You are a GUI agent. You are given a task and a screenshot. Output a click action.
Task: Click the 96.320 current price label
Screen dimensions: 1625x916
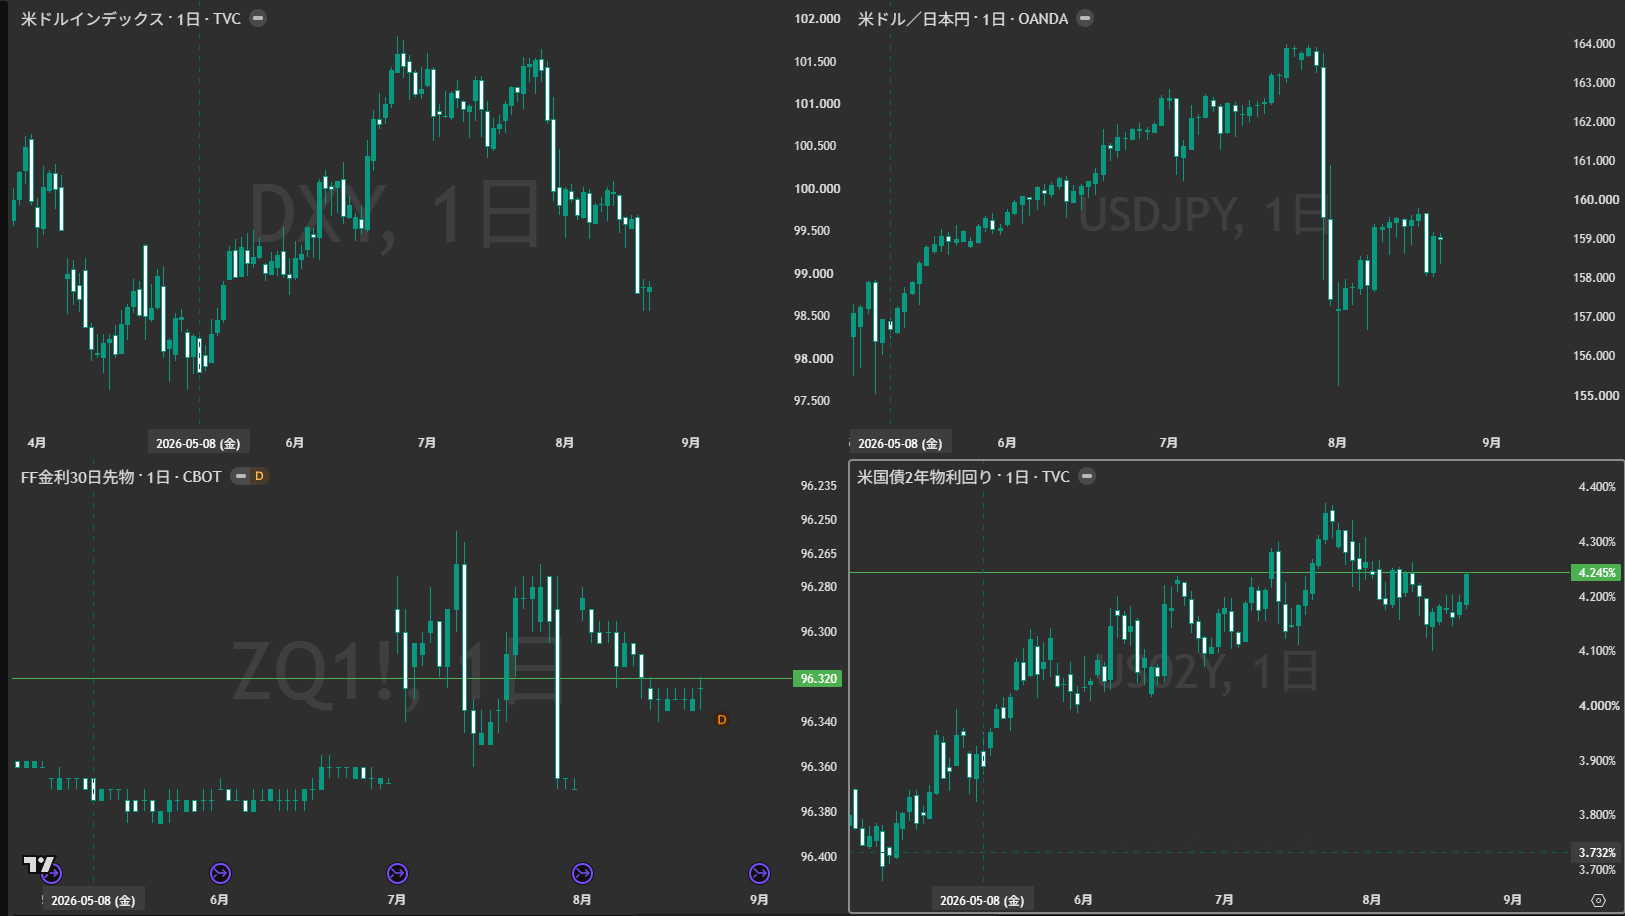[x=818, y=679]
